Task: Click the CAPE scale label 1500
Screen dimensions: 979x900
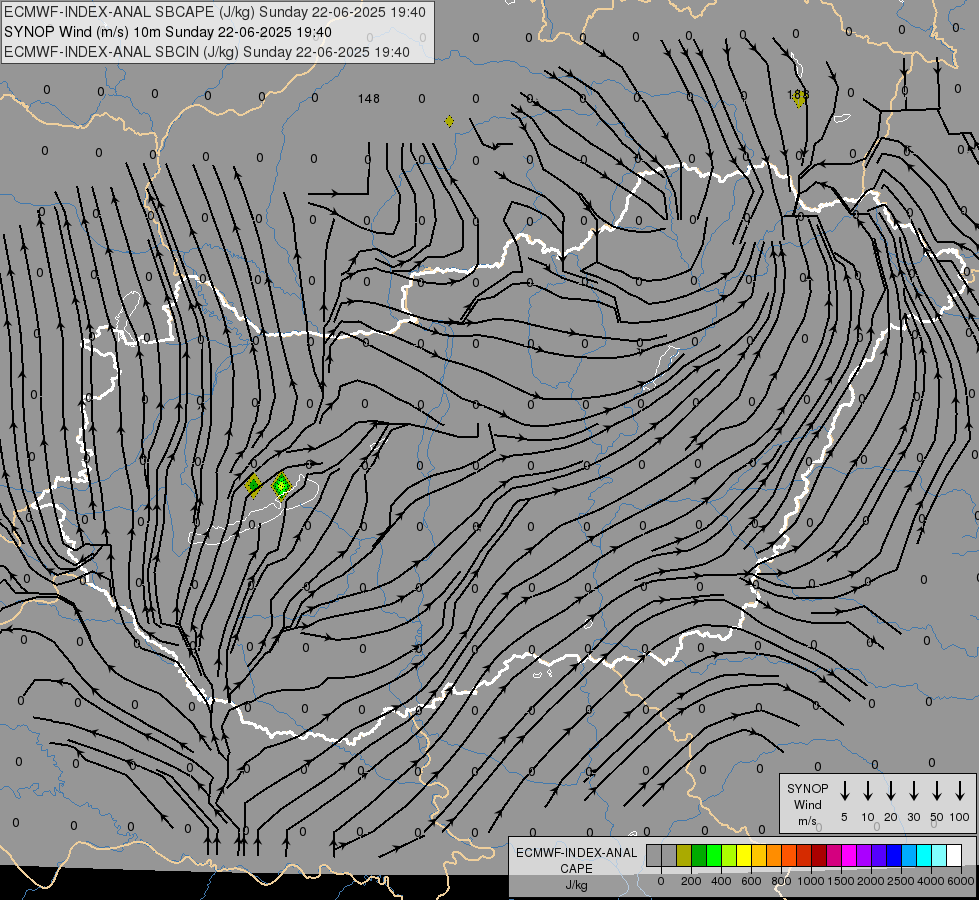Action: 841,881
